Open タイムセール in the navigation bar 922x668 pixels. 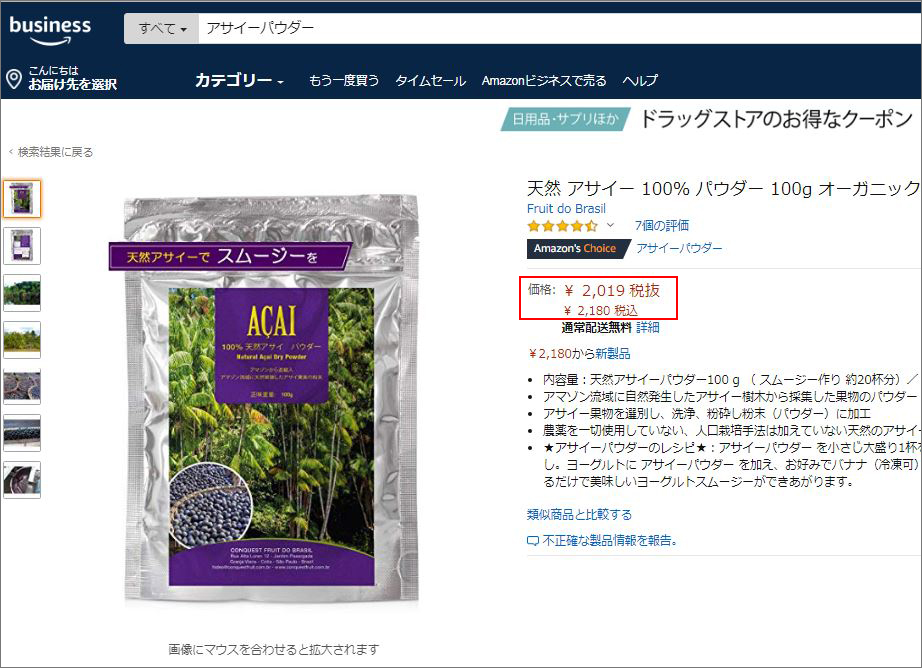coord(430,81)
